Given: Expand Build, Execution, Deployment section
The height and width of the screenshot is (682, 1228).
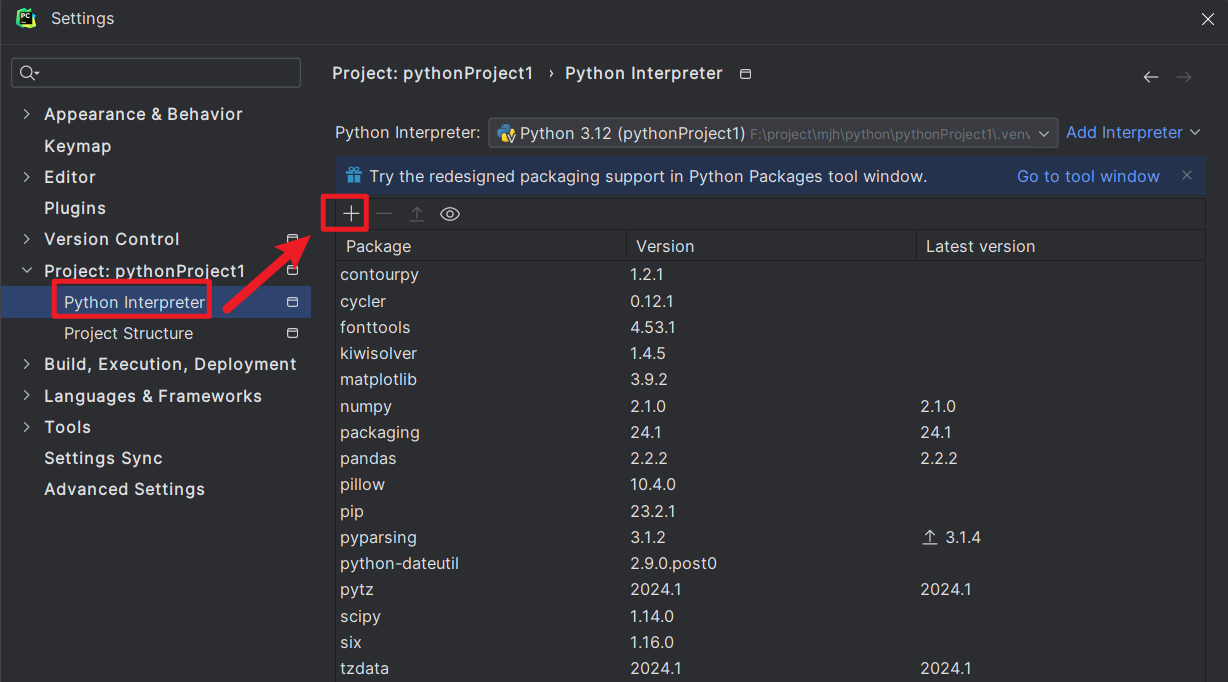Looking at the screenshot, I should tap(26, 364).
